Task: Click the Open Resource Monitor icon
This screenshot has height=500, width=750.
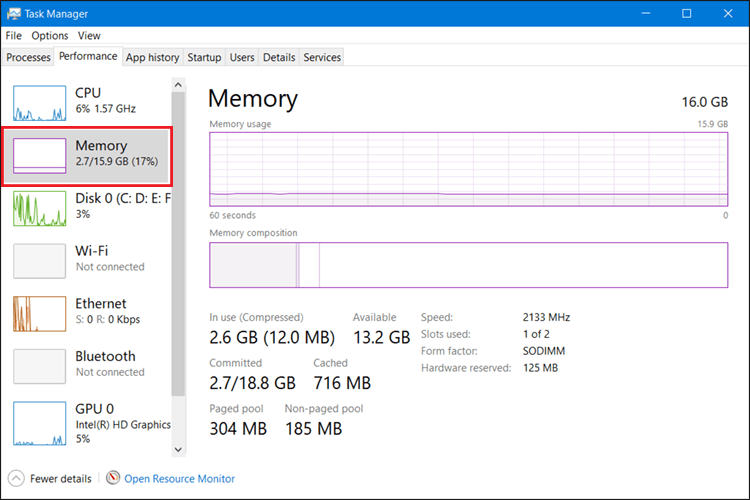Action: pyautogui.click(x=113, y=479)
